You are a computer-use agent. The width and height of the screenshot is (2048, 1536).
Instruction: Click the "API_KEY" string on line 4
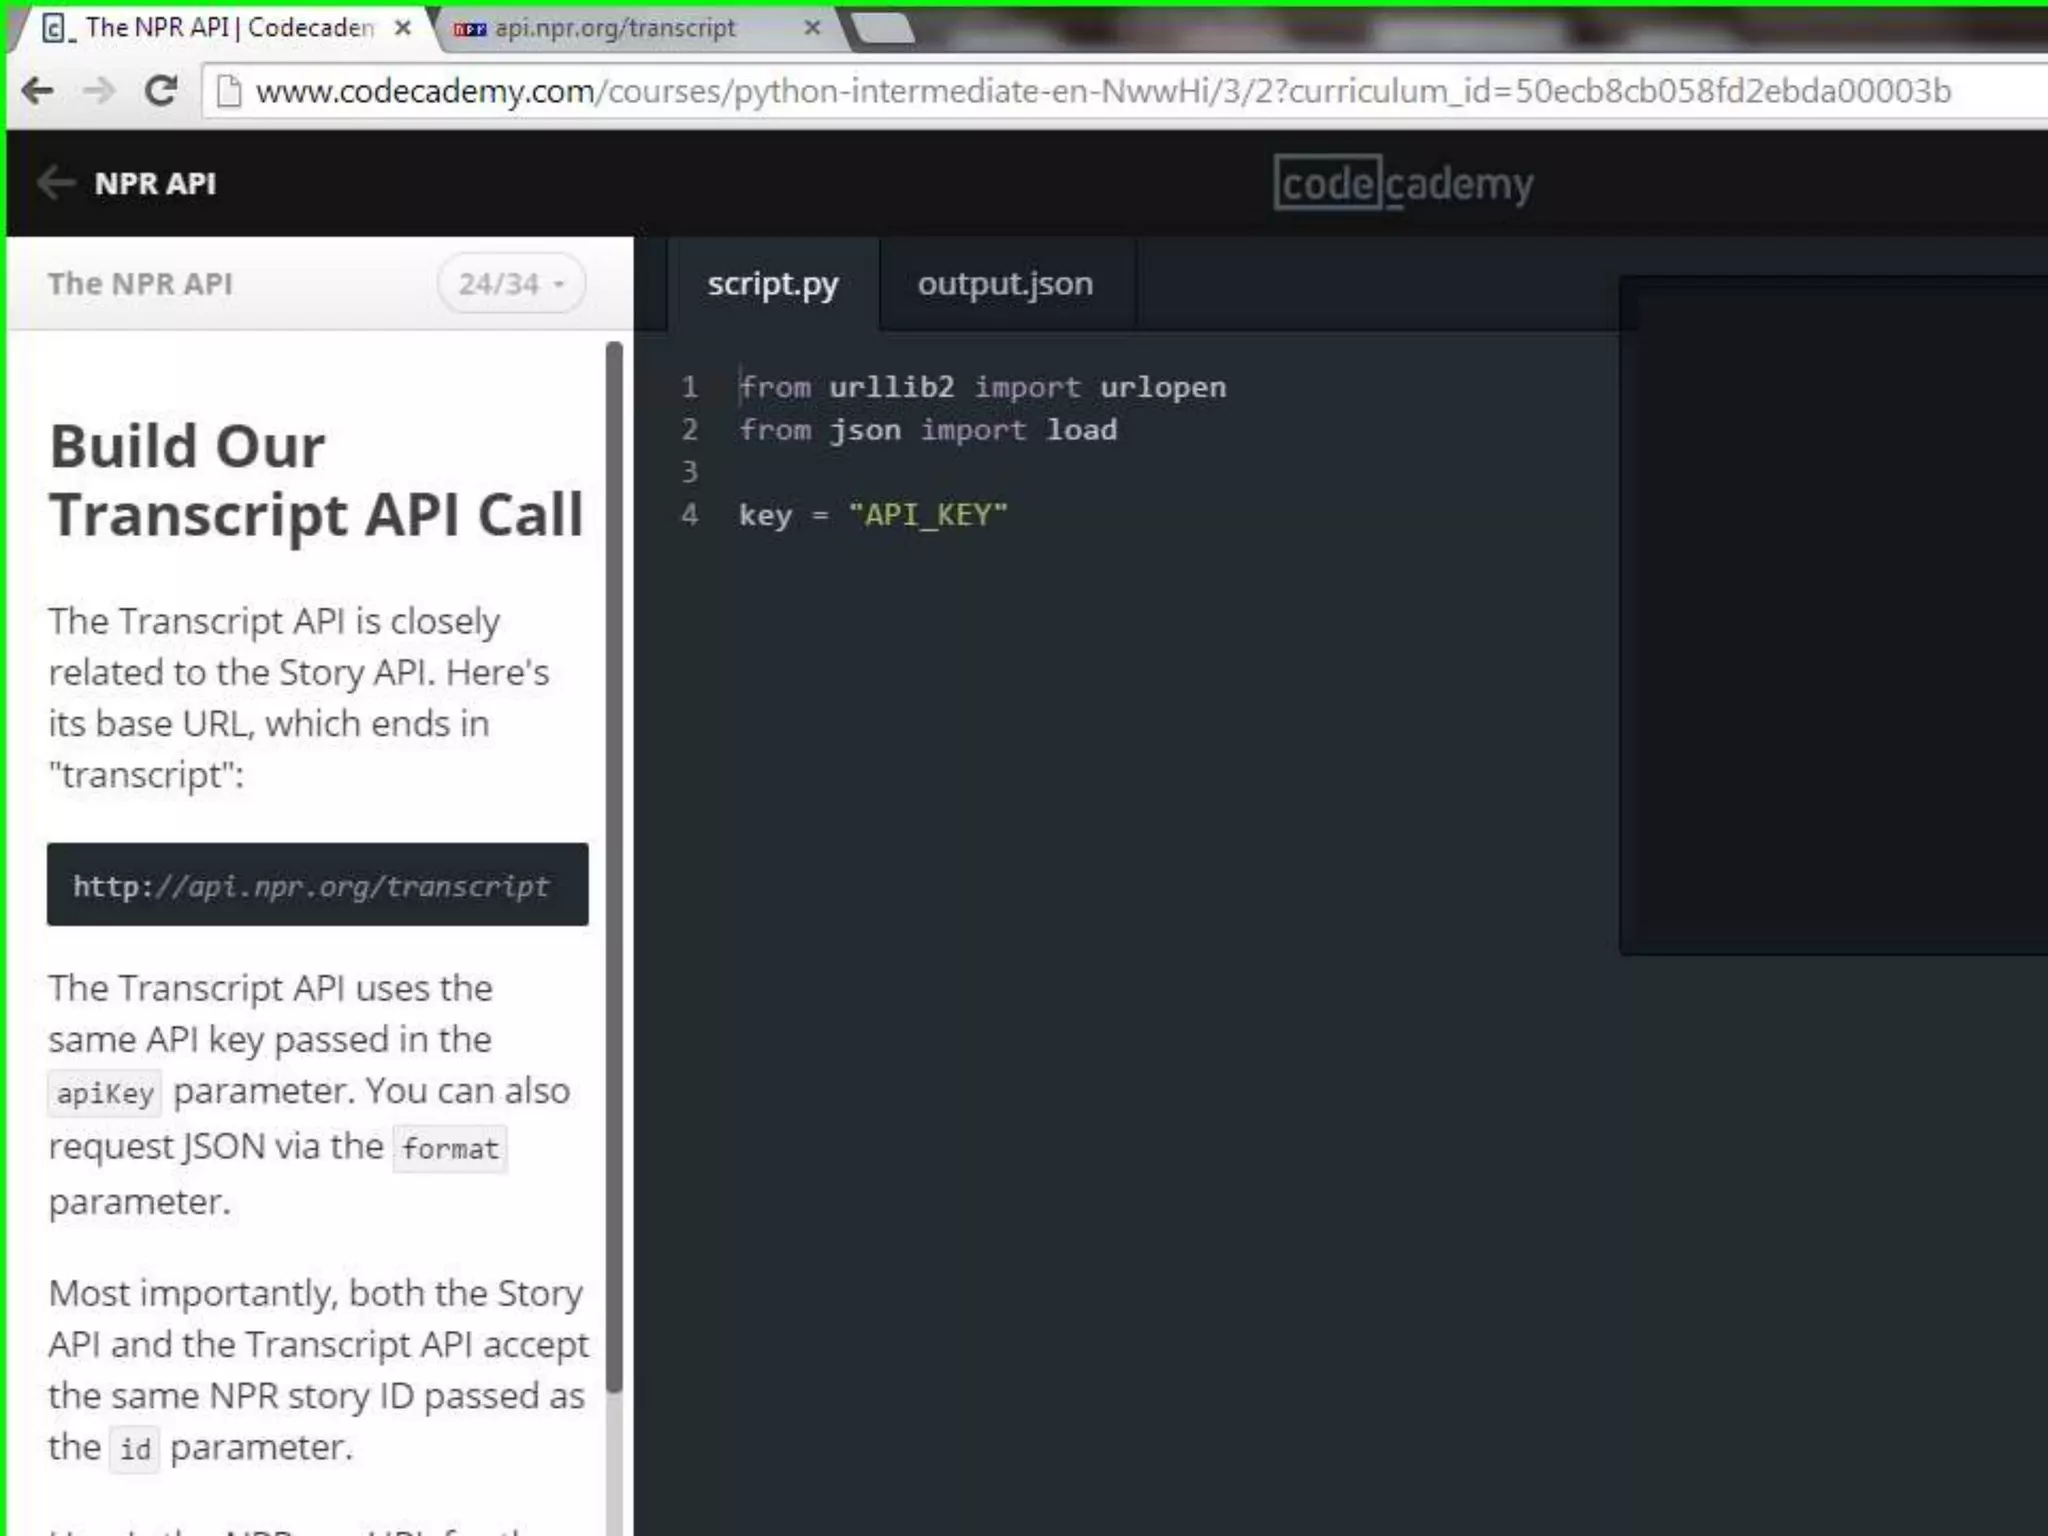point(928,515)
